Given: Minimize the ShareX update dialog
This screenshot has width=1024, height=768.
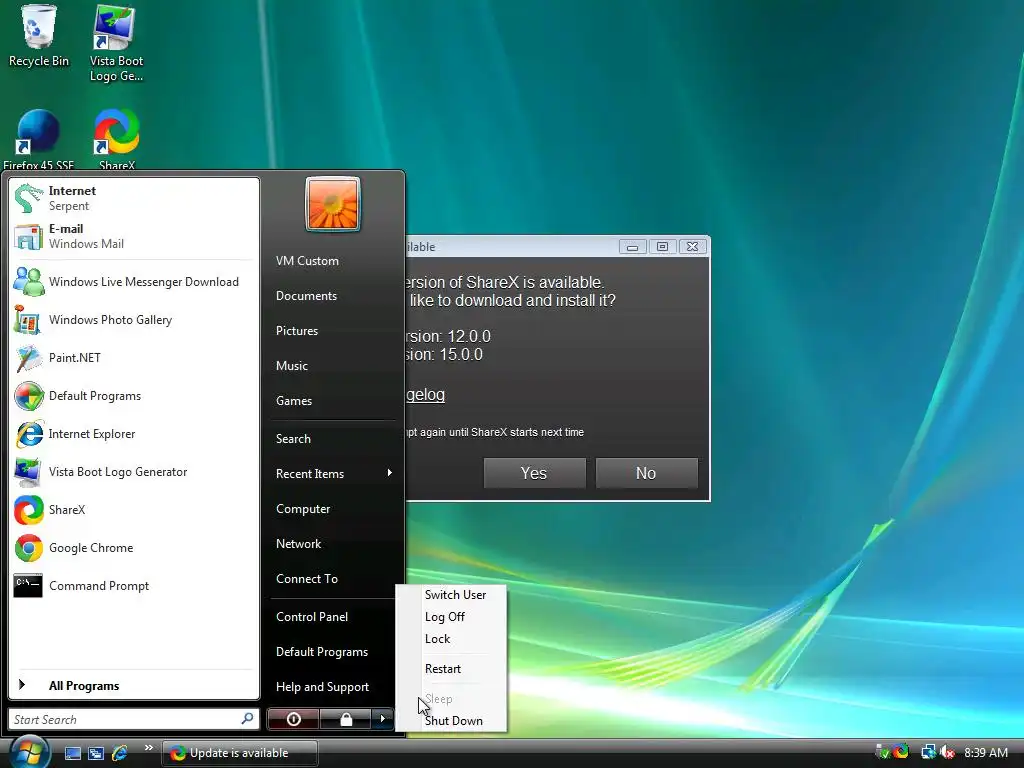Looking at the screenshot, I should coord(632,246).
